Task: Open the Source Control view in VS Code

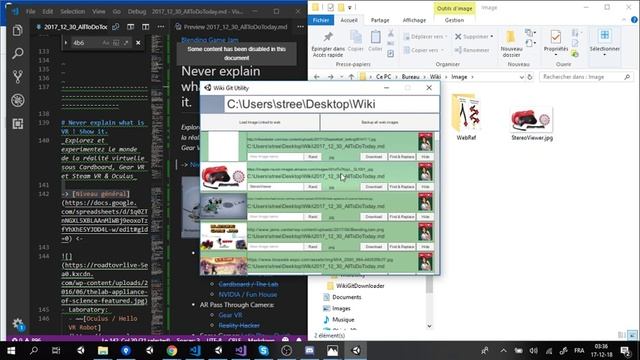Action: [x=18, y=77]
